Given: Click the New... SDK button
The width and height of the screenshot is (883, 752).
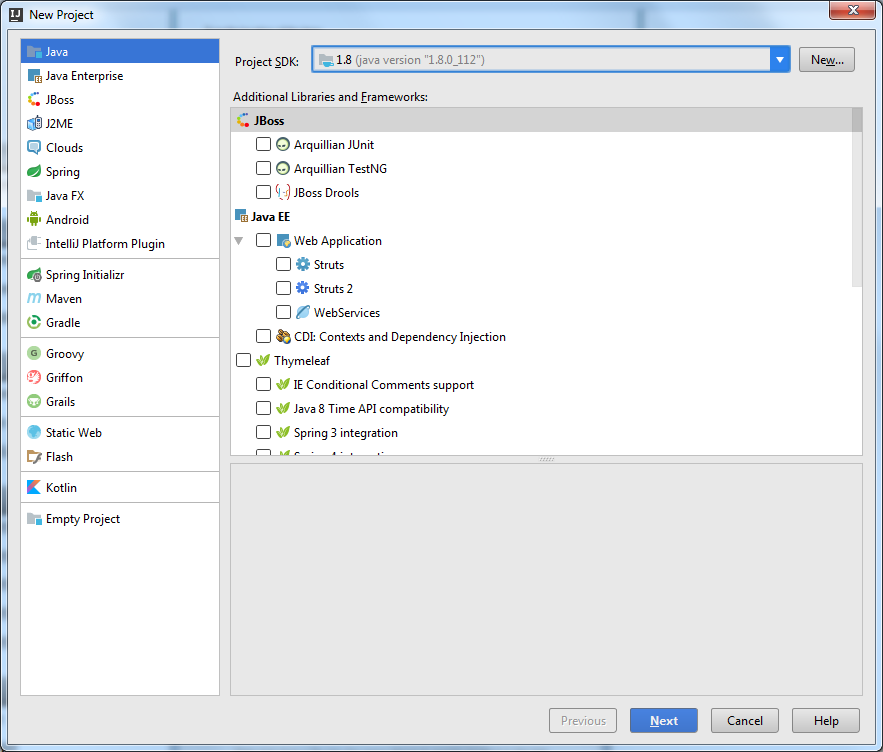Looking at the screenshot, I should click(x=827, y=60).
